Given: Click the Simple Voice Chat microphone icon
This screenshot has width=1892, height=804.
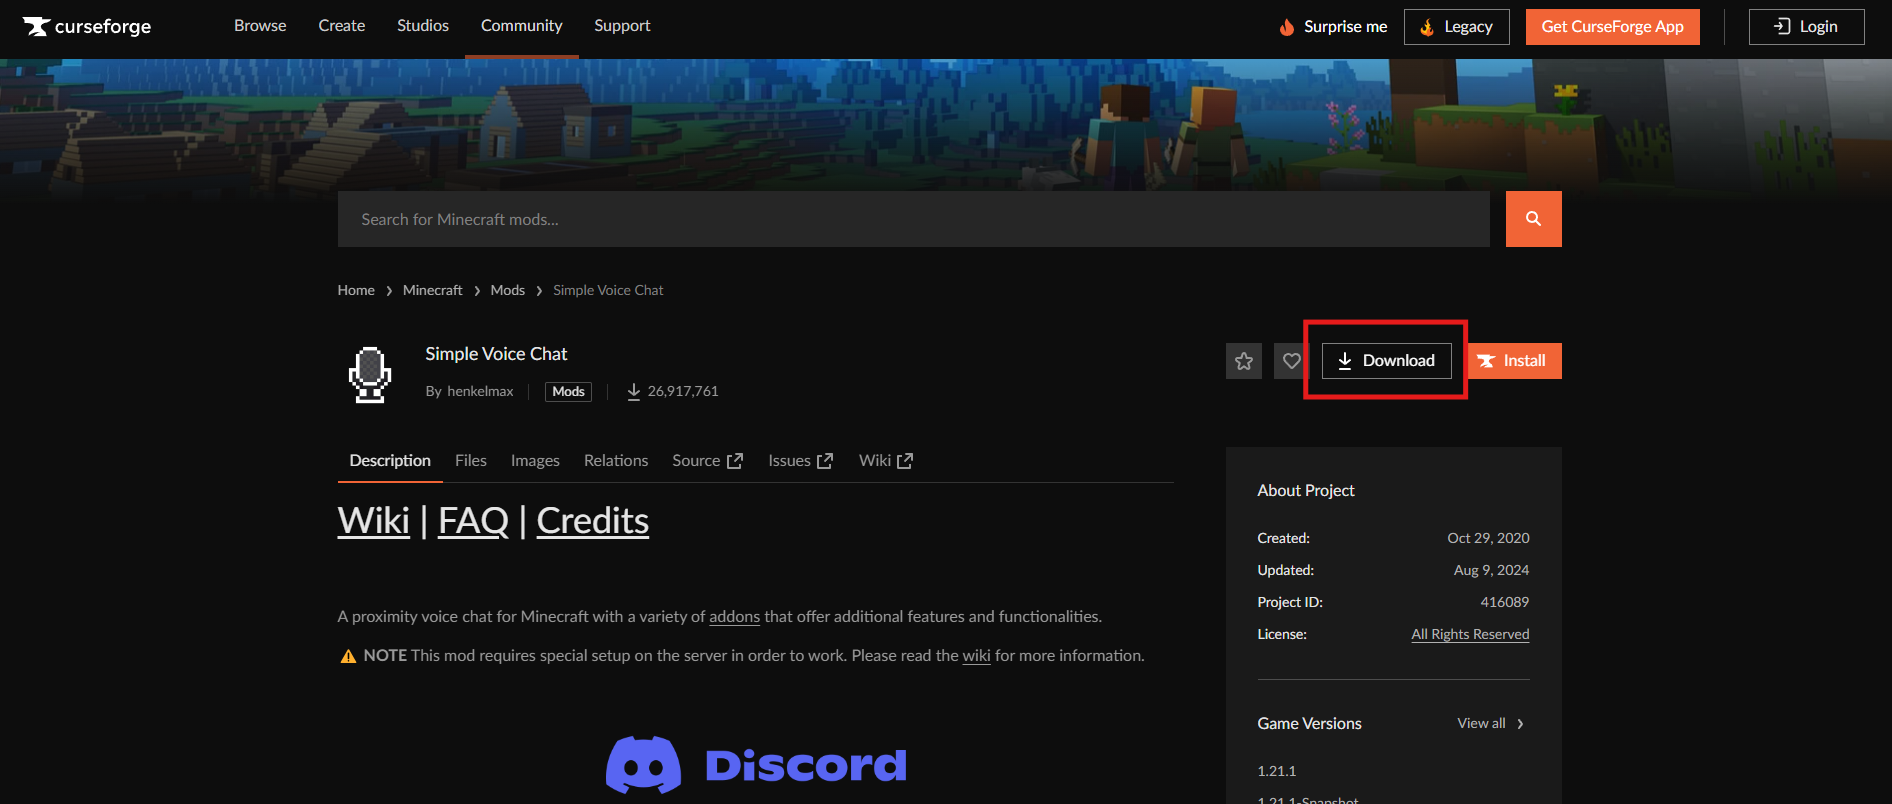Looking at the screenshot, I should 370,374.
